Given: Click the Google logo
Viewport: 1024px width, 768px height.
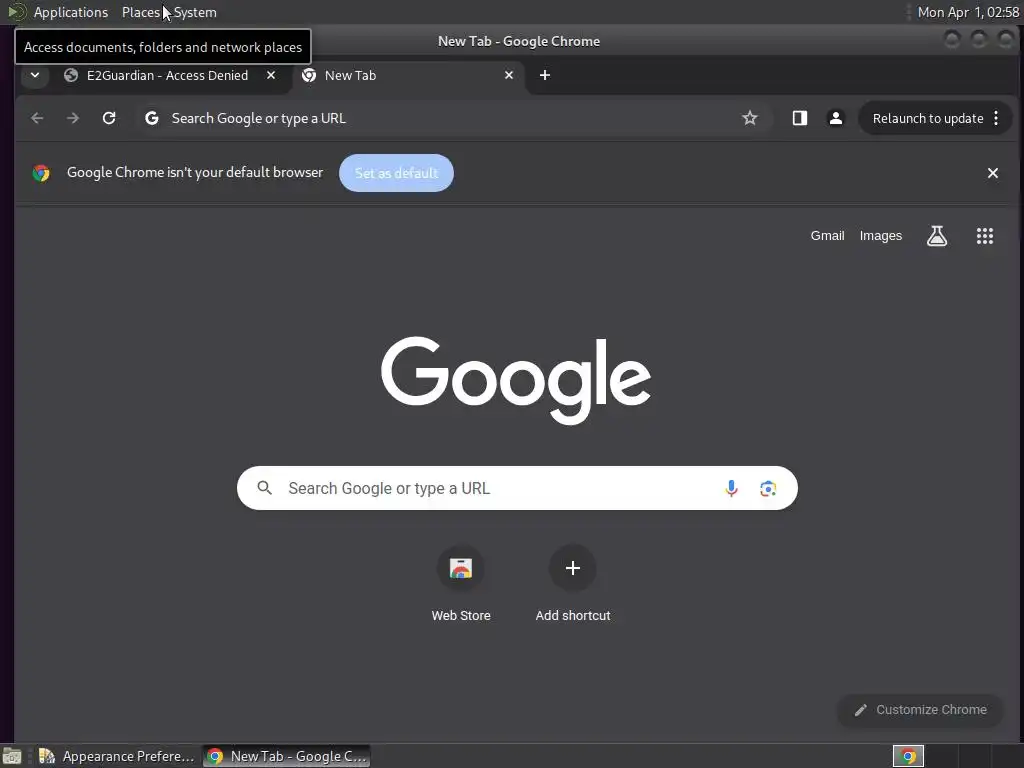Looking at the screenshot, I should (x=516, y=379).
